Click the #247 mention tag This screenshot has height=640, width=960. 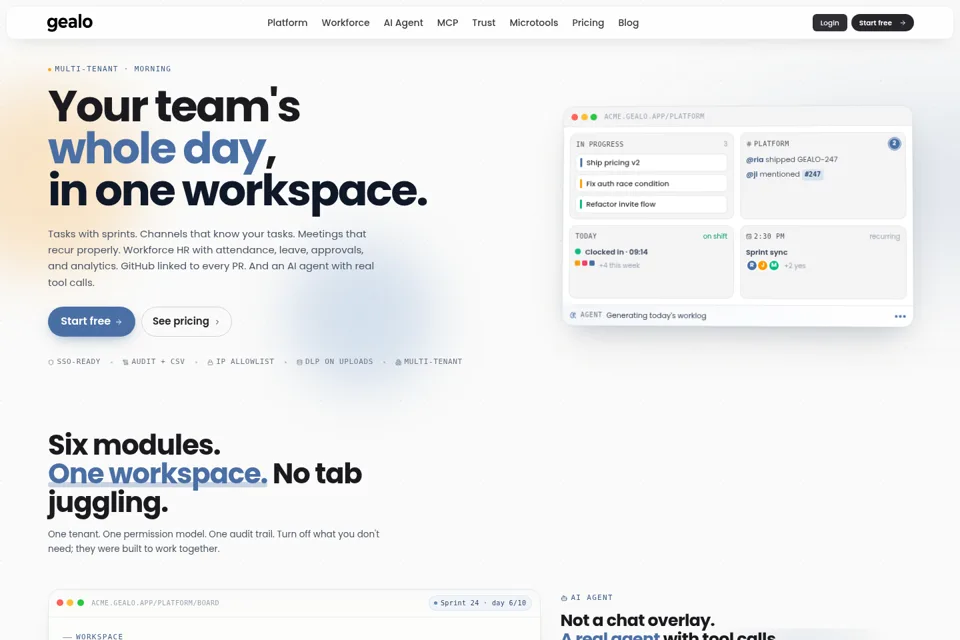812,175
